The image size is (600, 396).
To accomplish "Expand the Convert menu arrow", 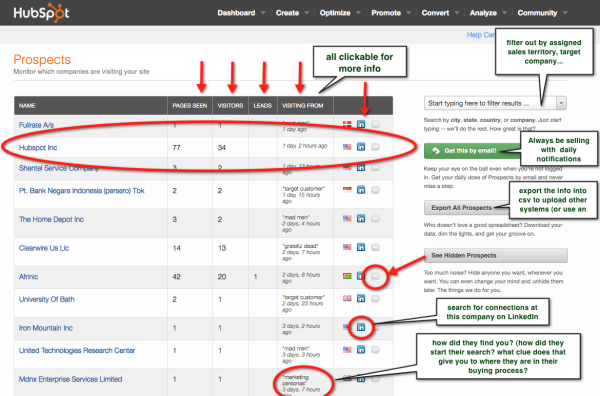I will (x=457, y=13).
